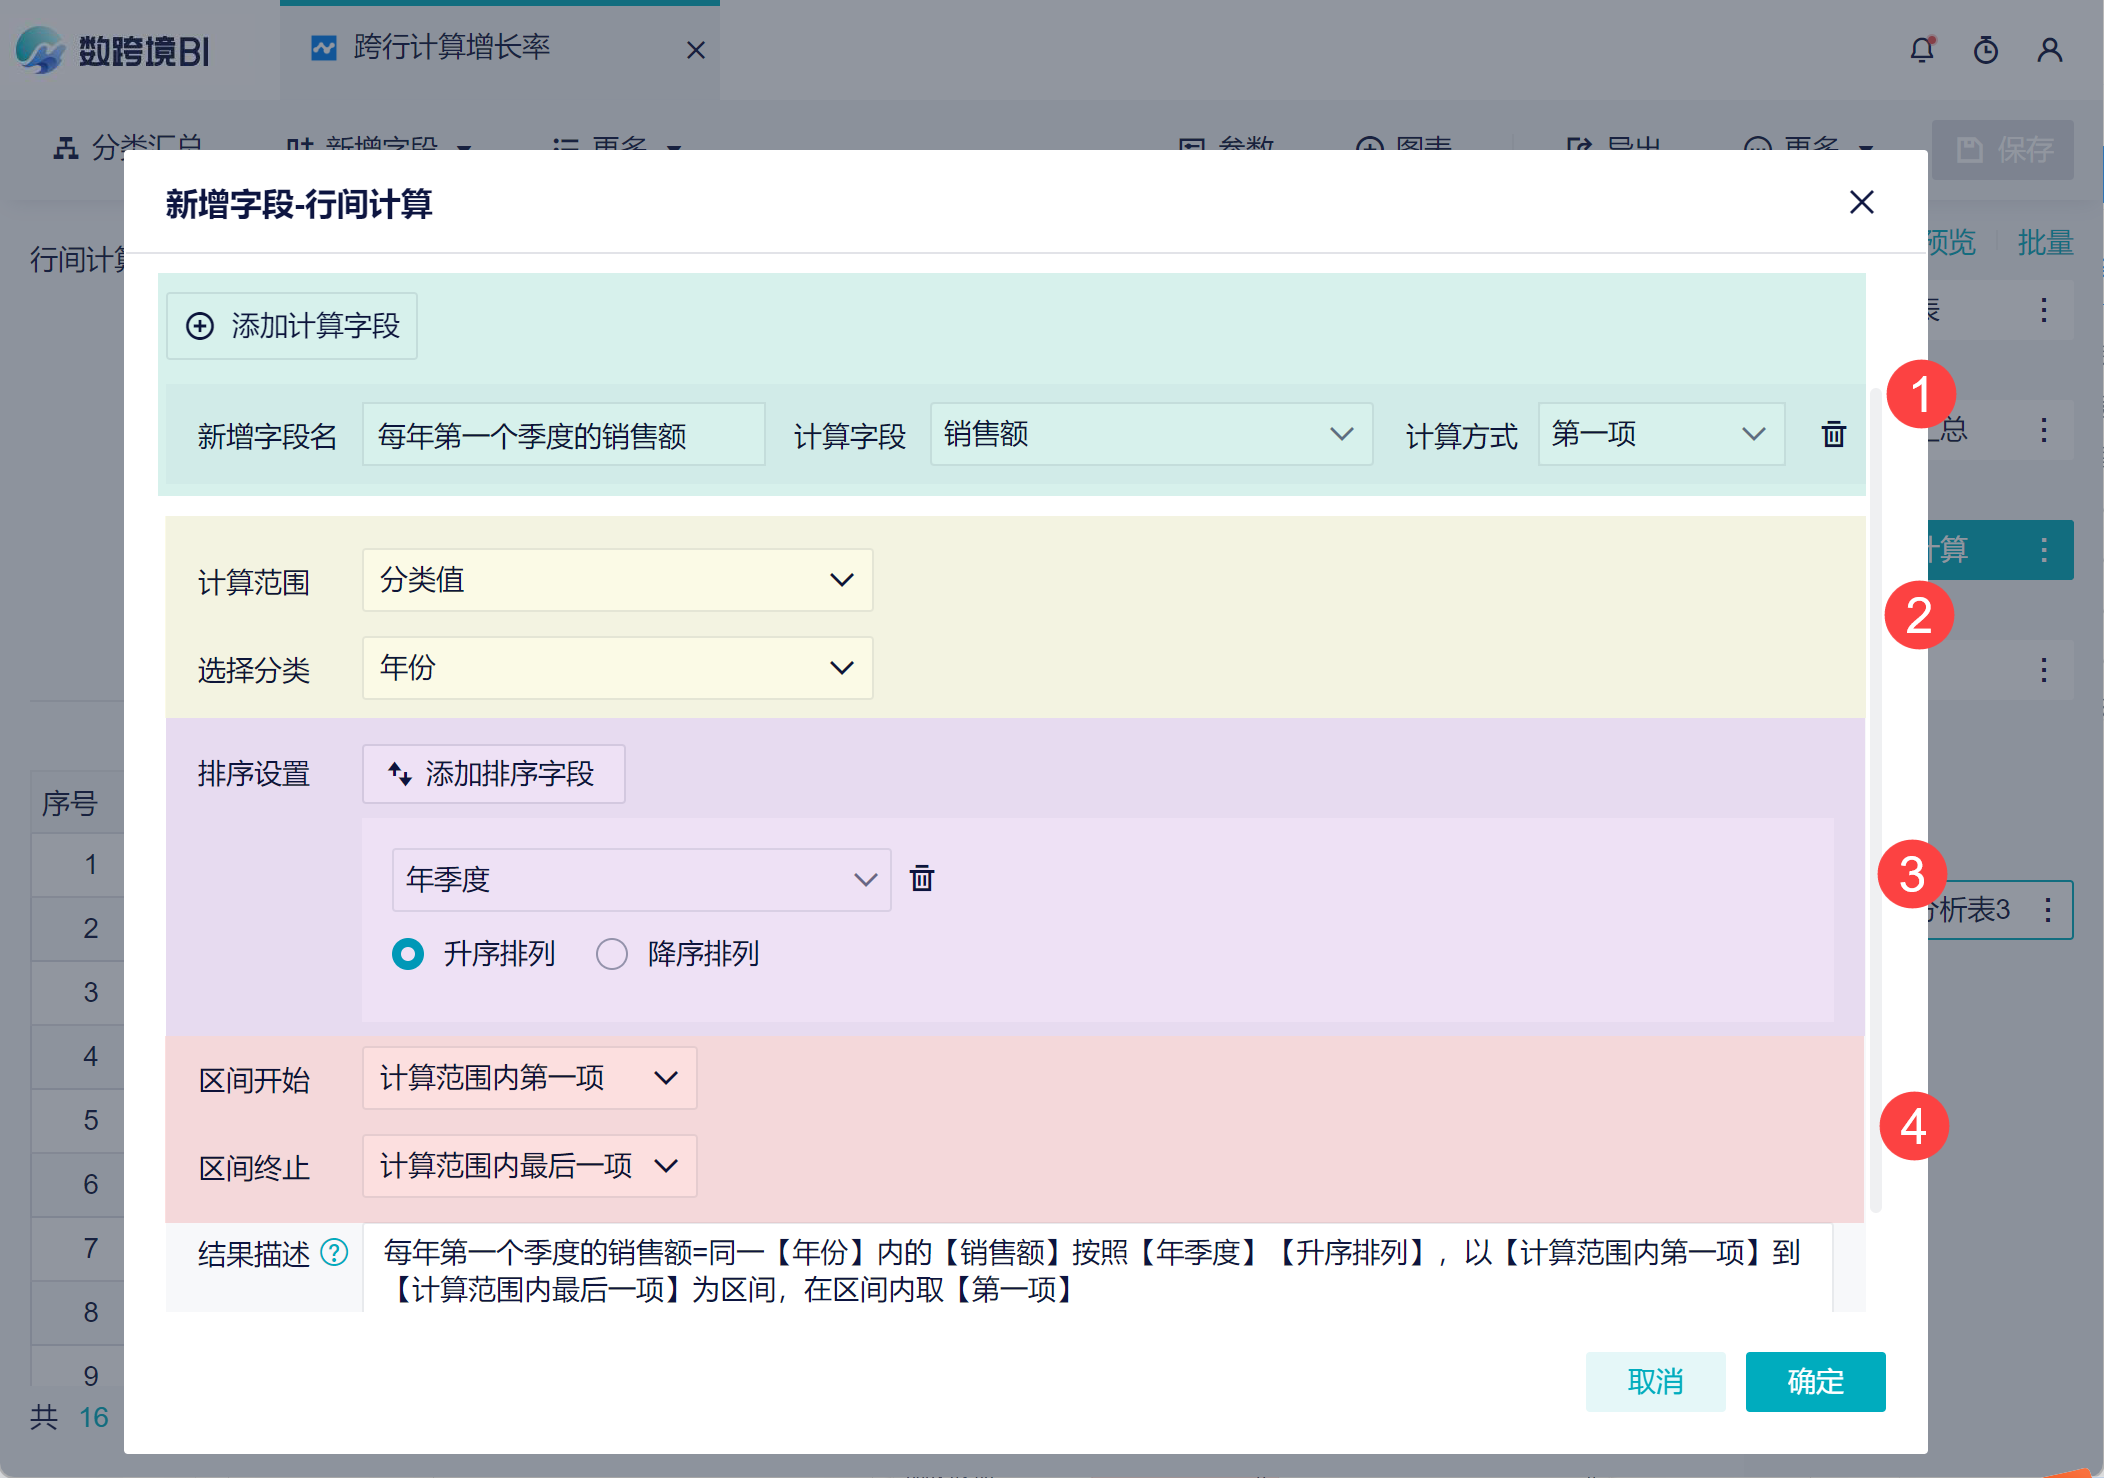This screenshot has height=1478, width=2104.
Task: Open the user profile icon
Action: [x=2049, y=50]
